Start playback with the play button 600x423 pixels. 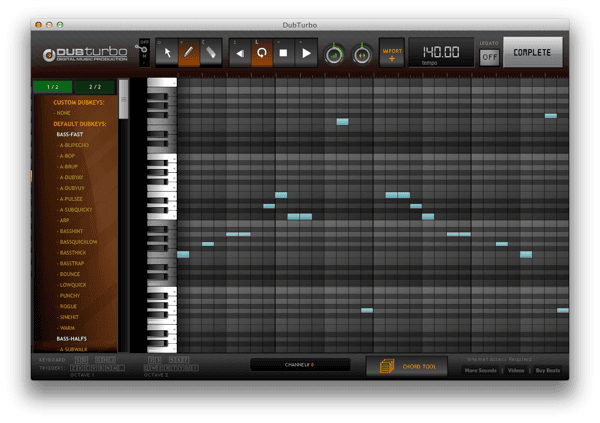click(306, 53)
